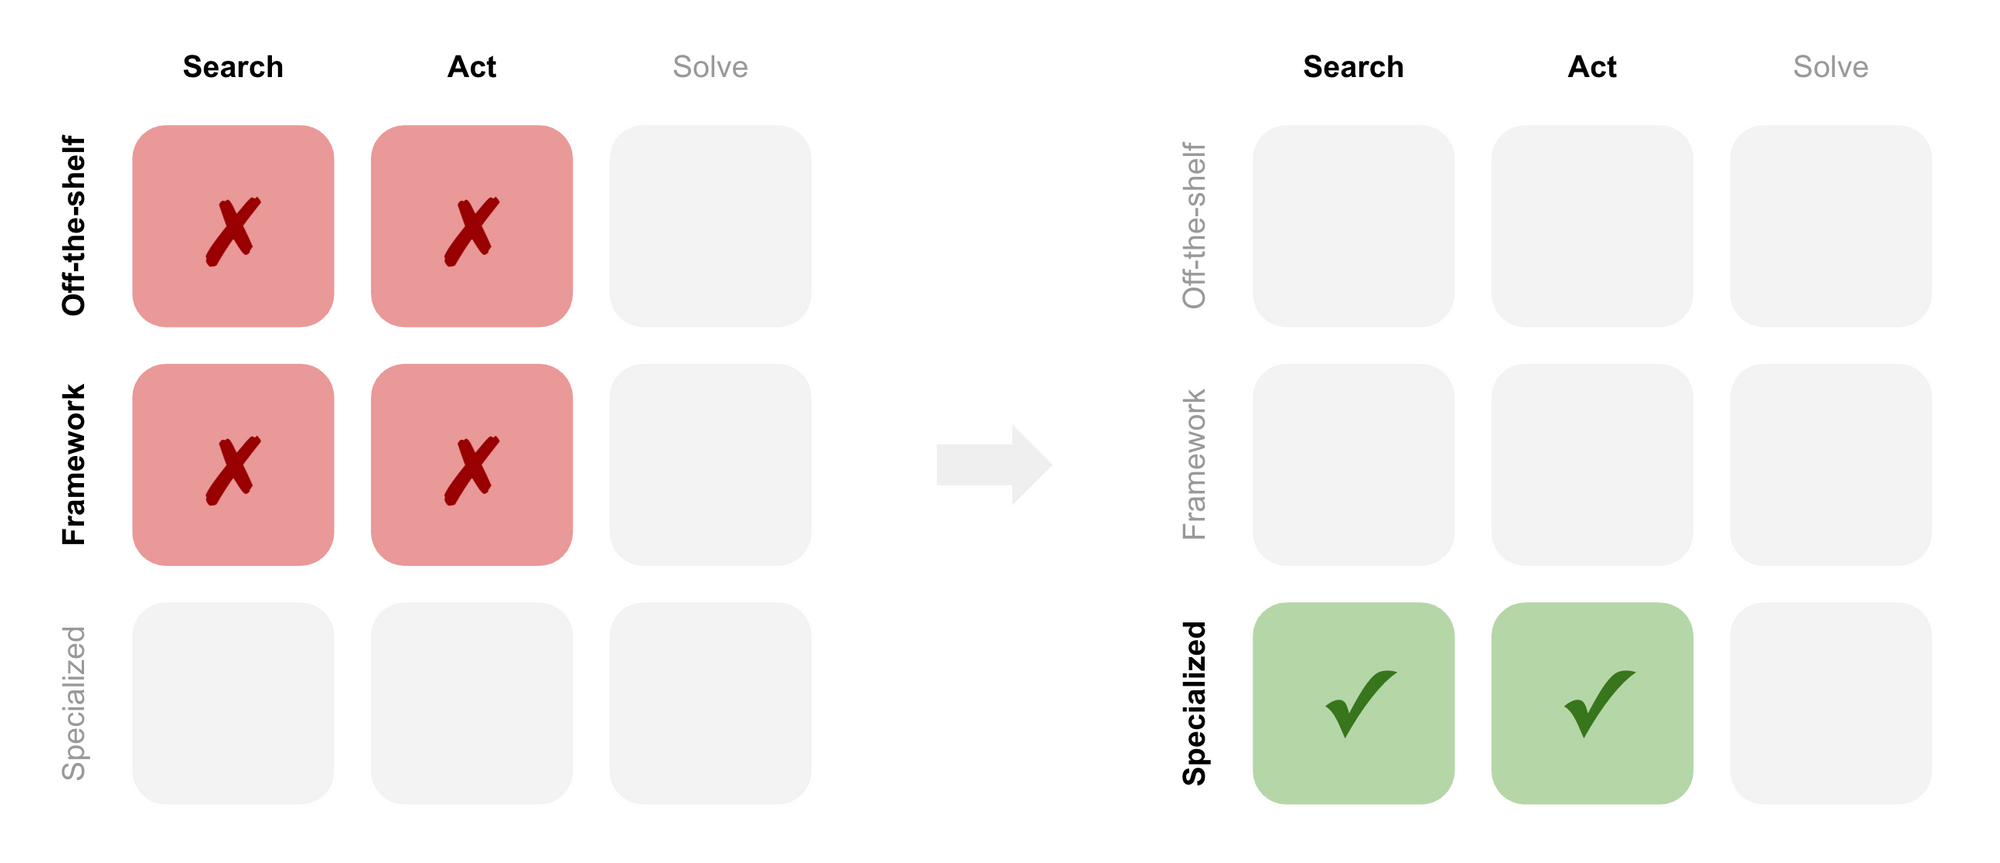Select the bold Act header in right grid
2000x863 pixels.
click(x=1592, y=67)
